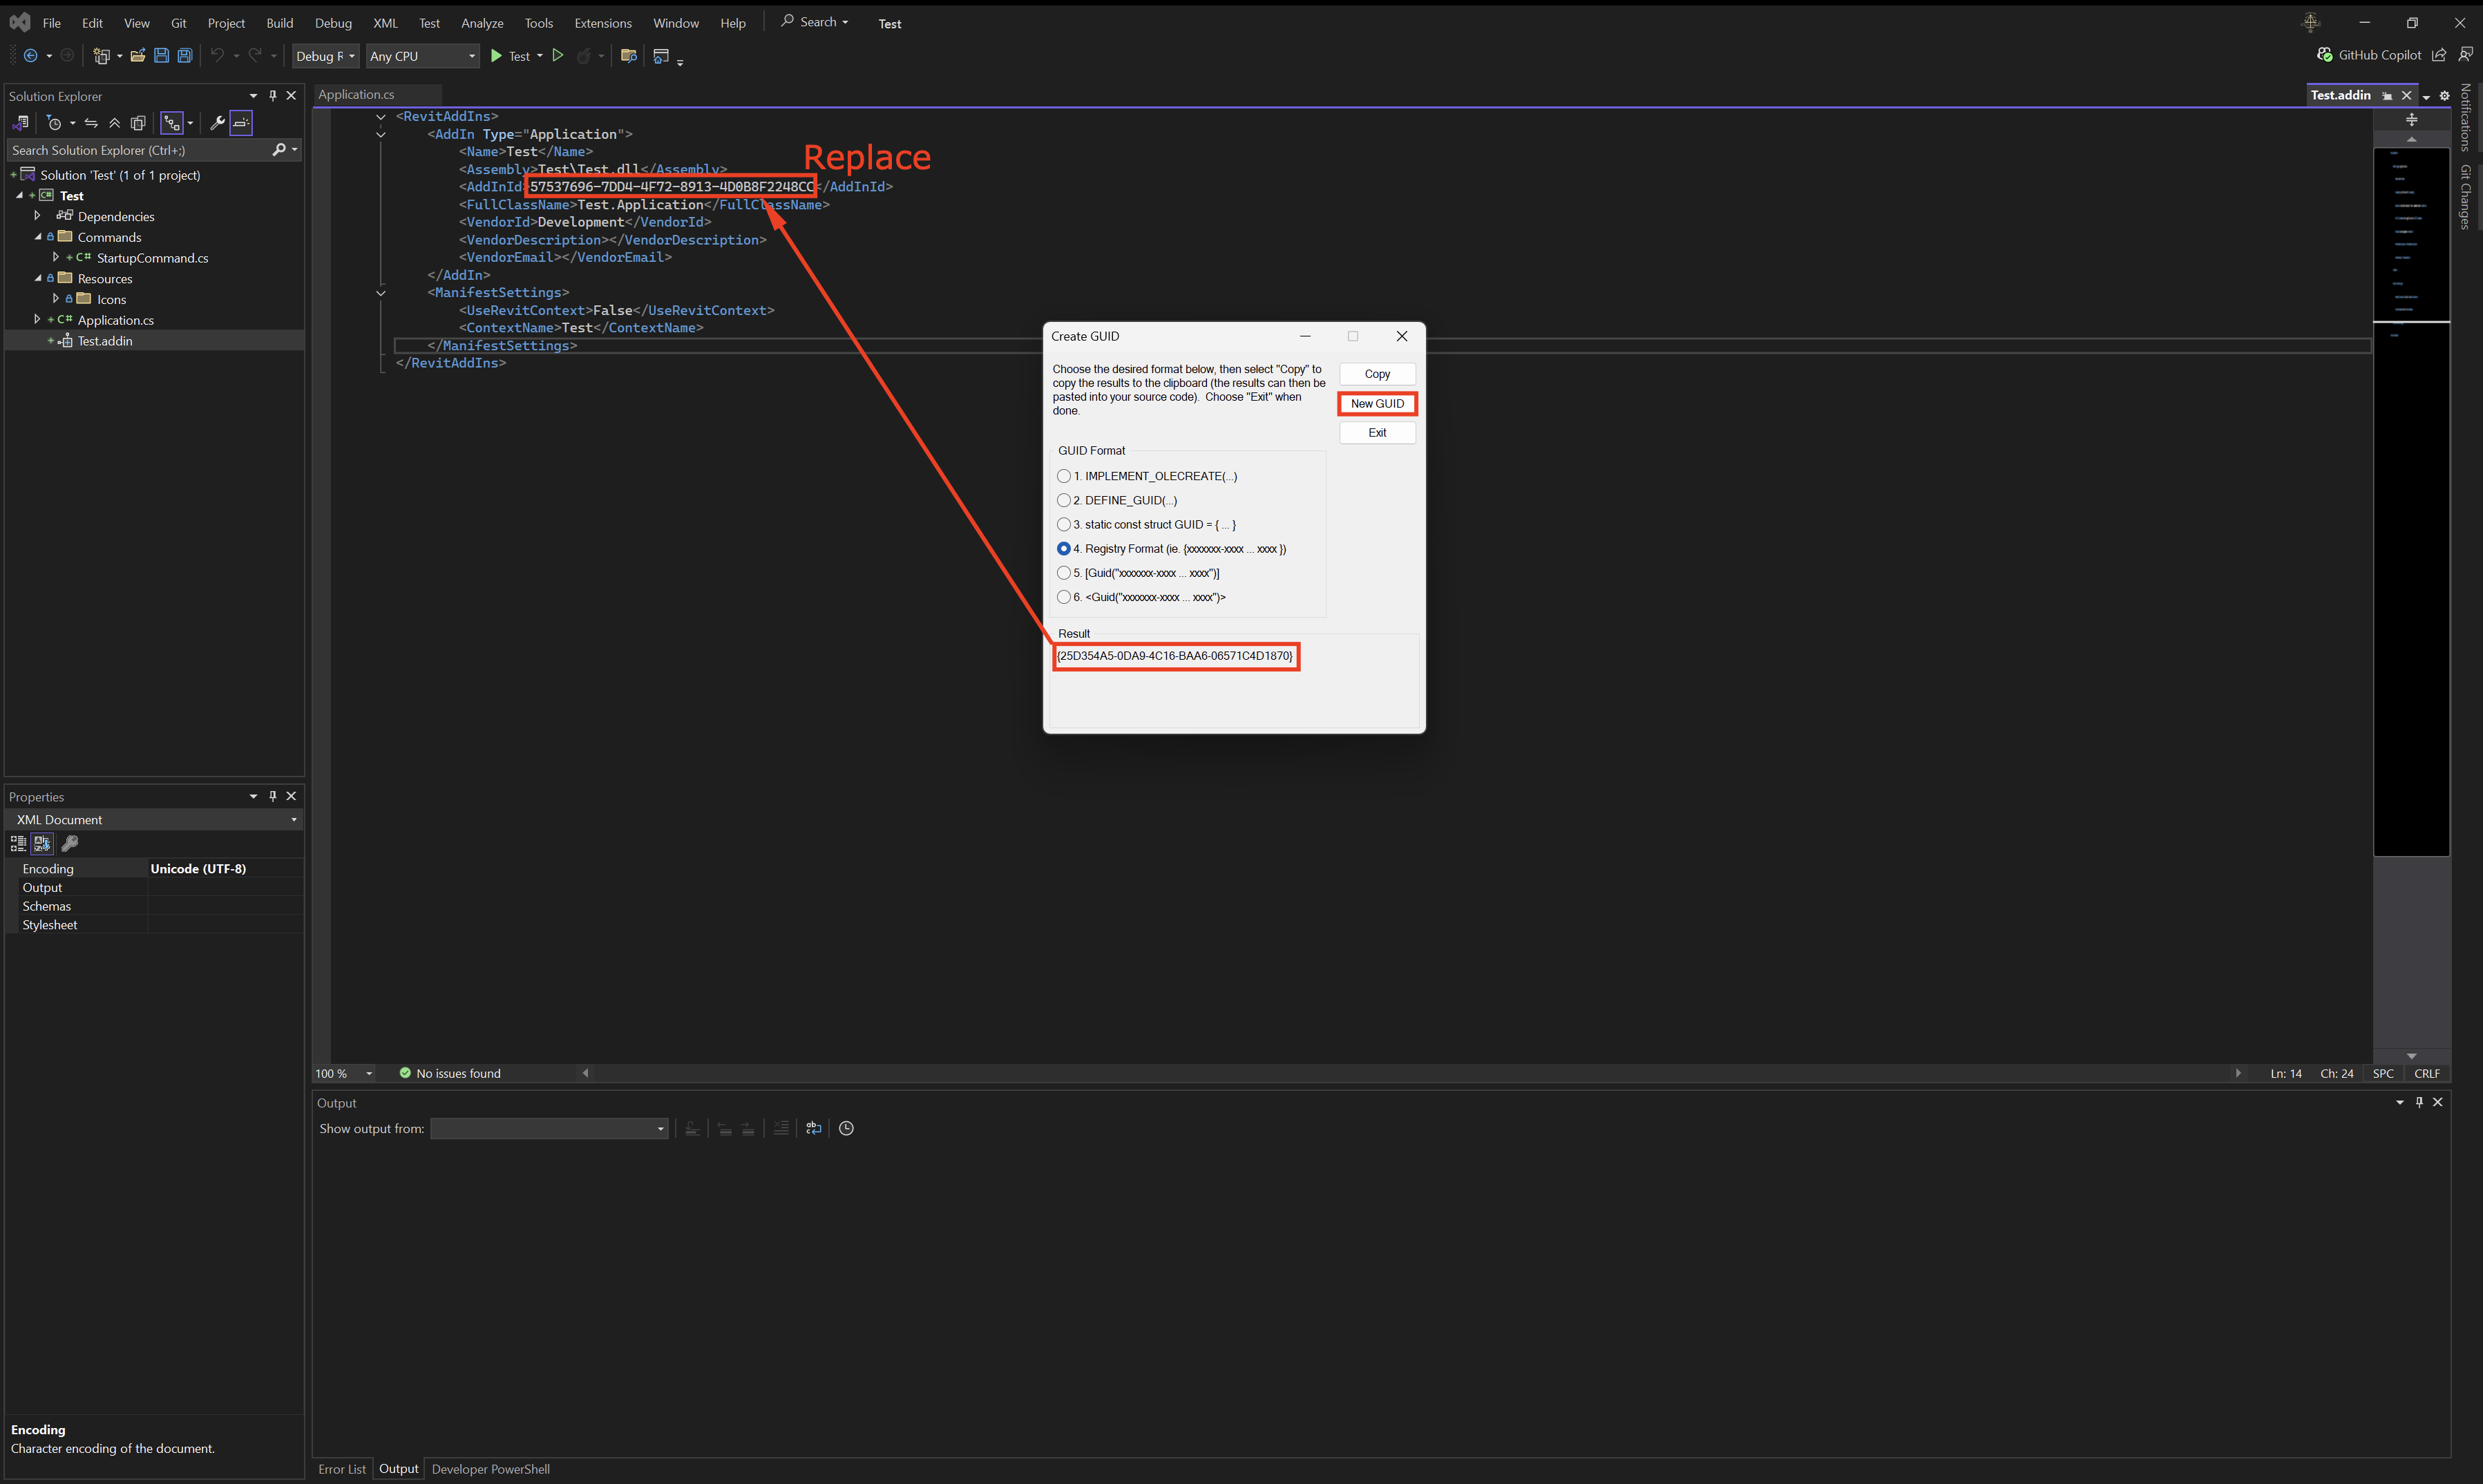Start Without Debugging green outline arrow
This screenshot has width=2483, height=1484.
[558, 56]
